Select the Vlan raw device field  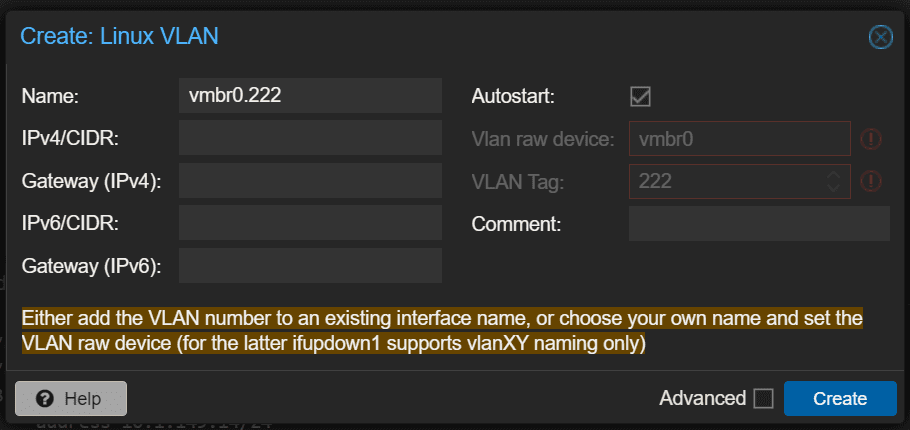(x=738, y=139)
